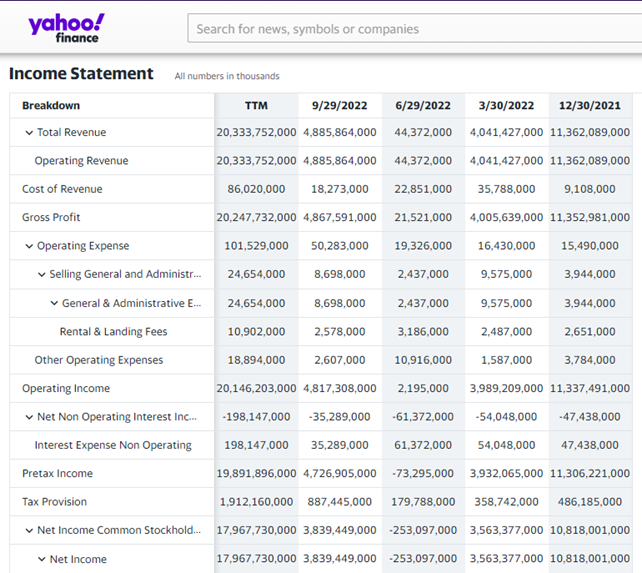
Task: Collapse Net Income Common Stockholders chevron
Action: click(29, 530)
